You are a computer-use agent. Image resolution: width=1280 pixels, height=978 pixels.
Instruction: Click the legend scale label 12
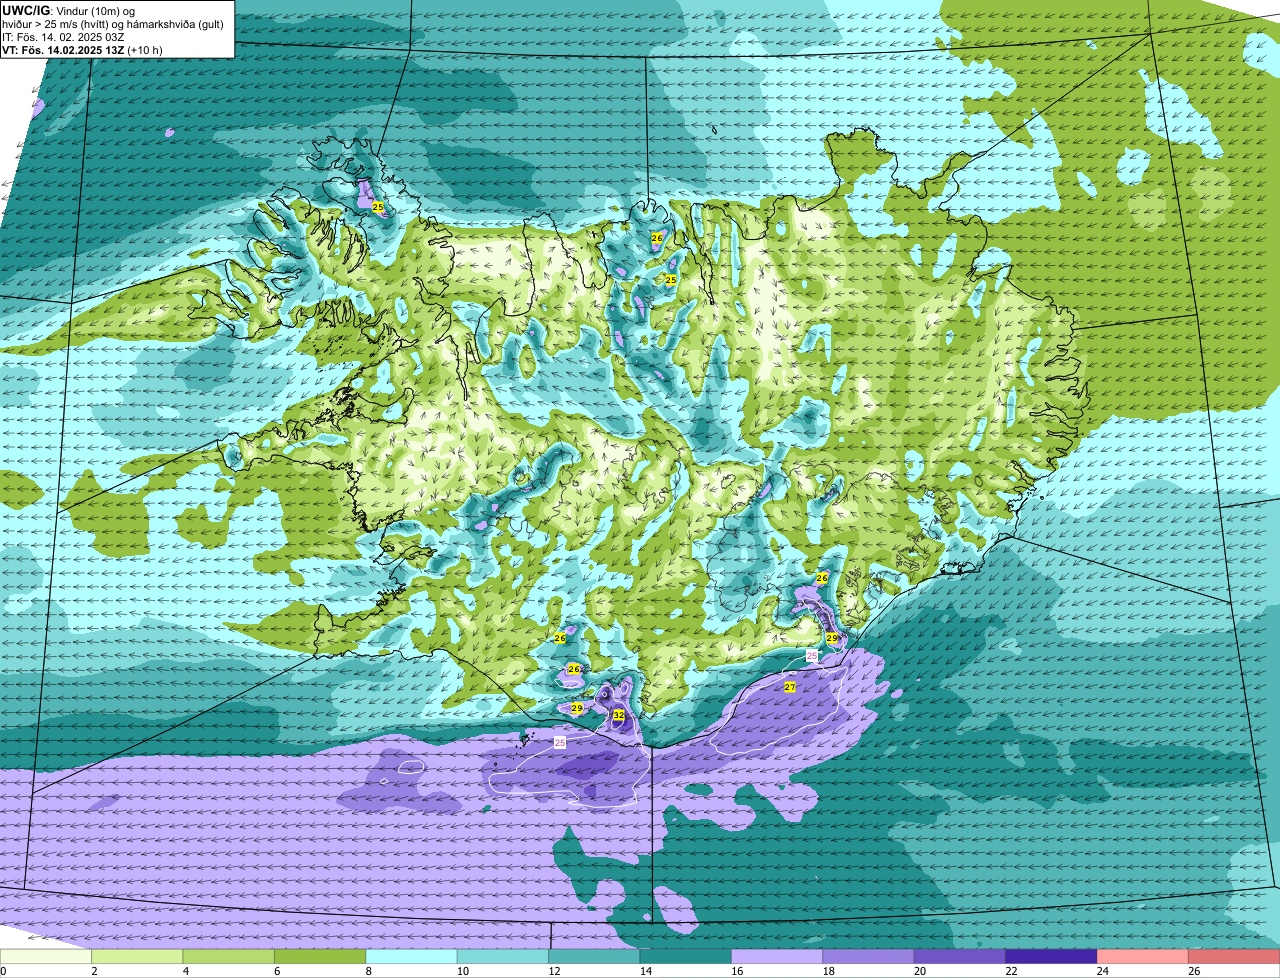pos(553,971)
